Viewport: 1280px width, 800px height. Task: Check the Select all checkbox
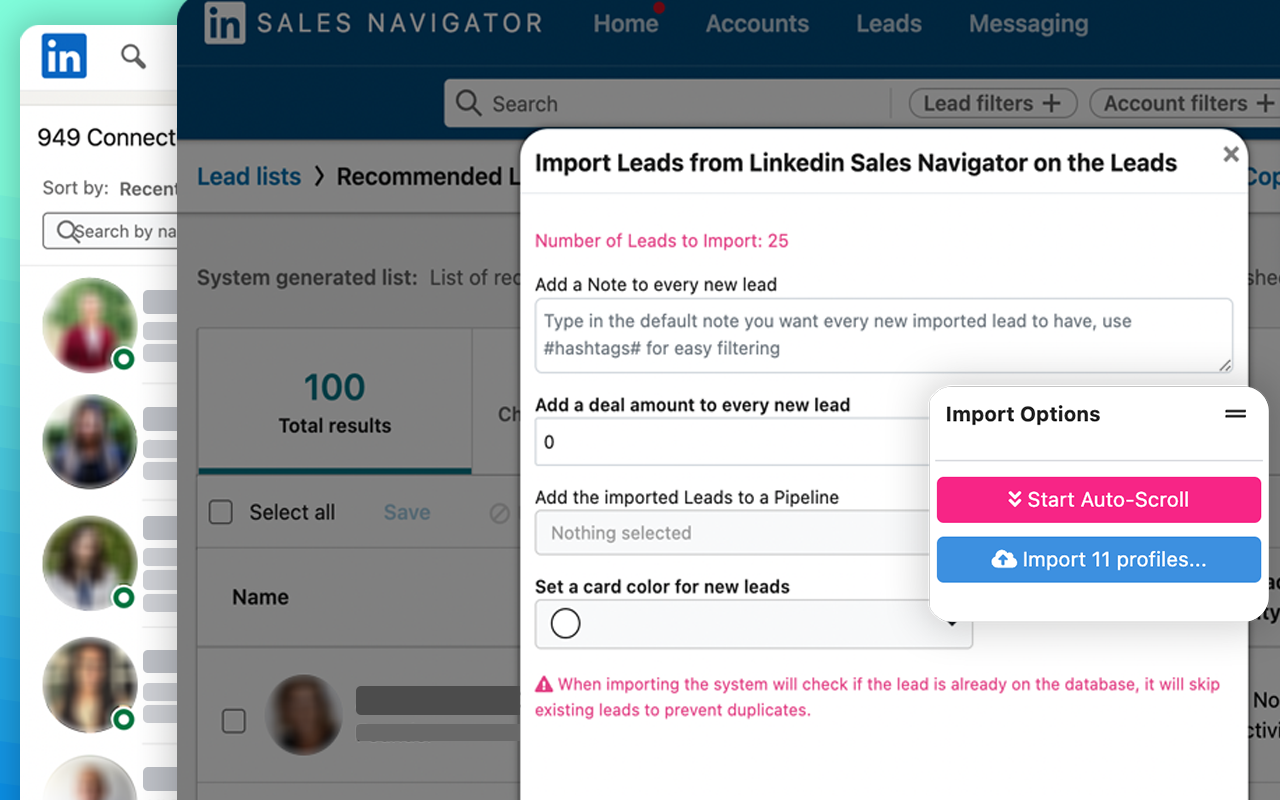221,512
